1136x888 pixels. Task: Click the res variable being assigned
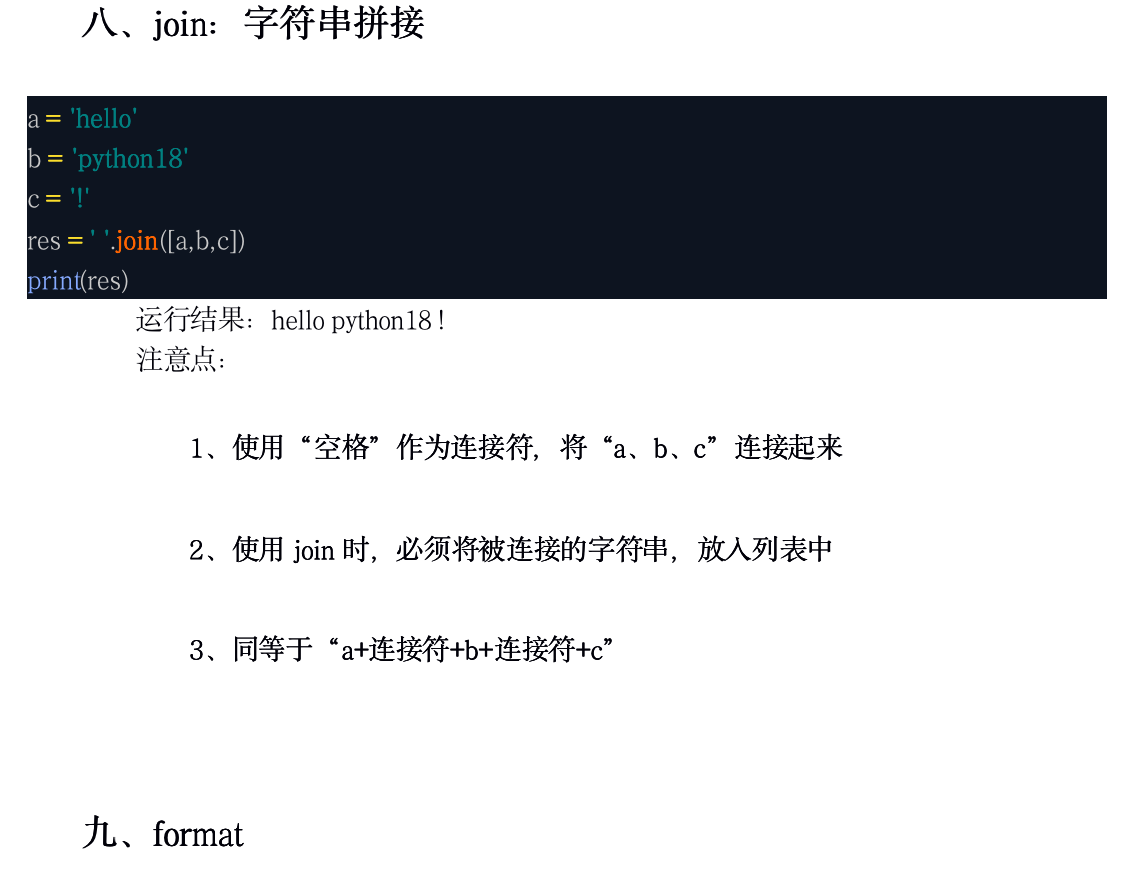tap(44, 241)
